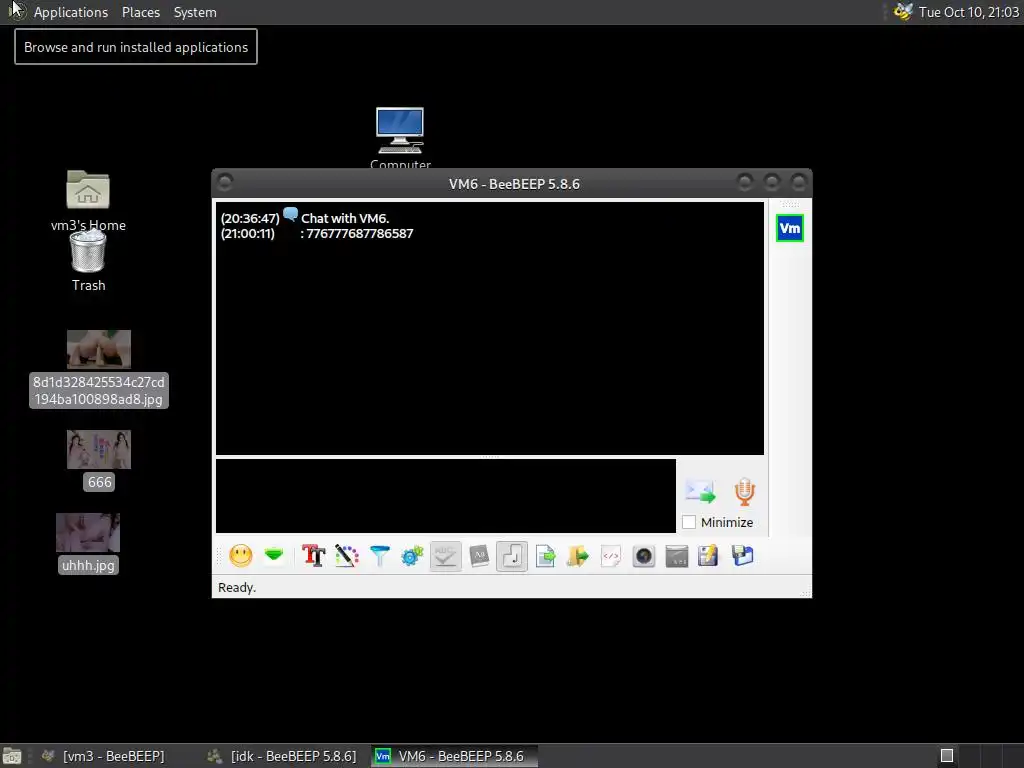Viewport: 1024px width, 768px height.
Task: Click the save chat with pencil icon
Action: 709,556
